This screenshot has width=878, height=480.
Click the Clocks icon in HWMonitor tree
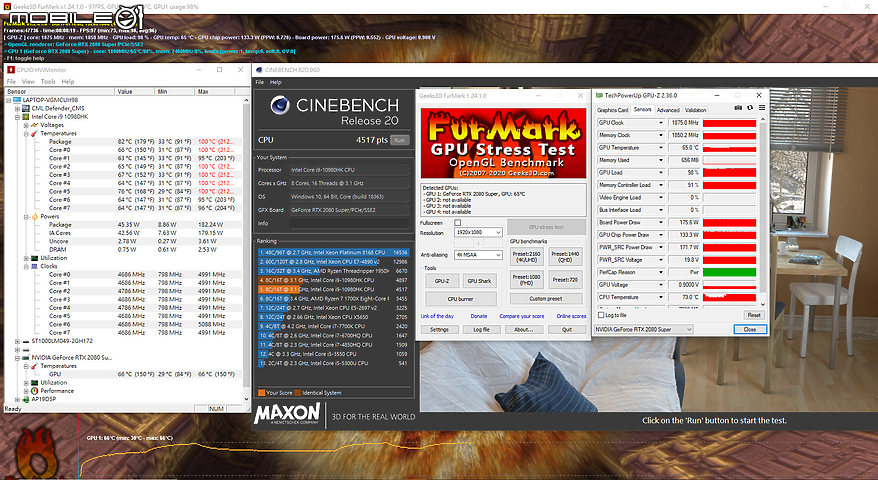coord(35,267)
